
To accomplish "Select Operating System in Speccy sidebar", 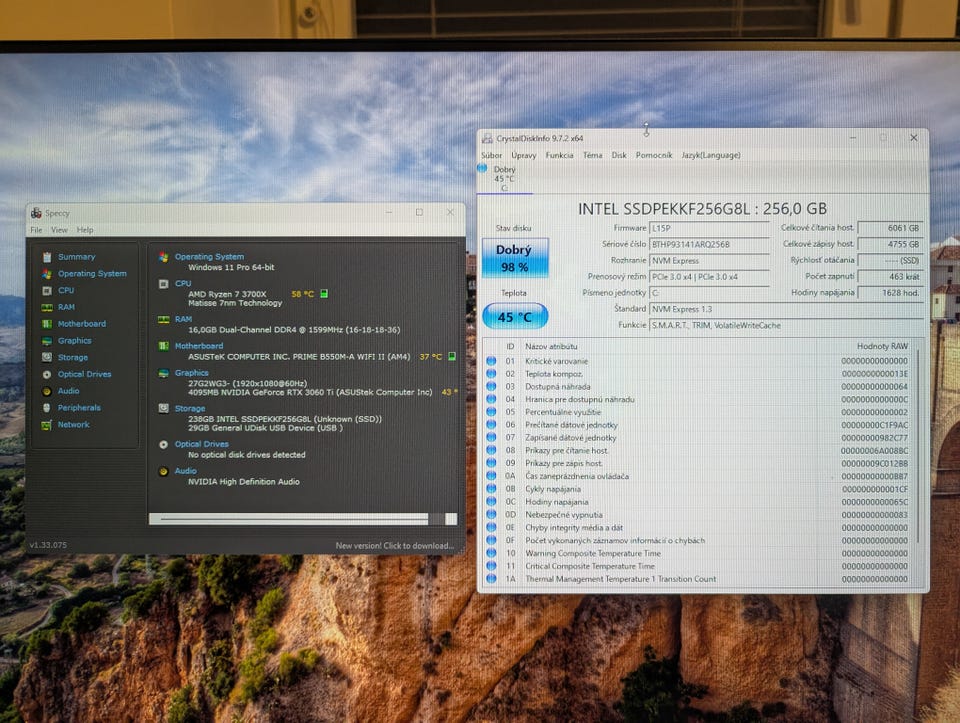I will [x=92, y=274].
